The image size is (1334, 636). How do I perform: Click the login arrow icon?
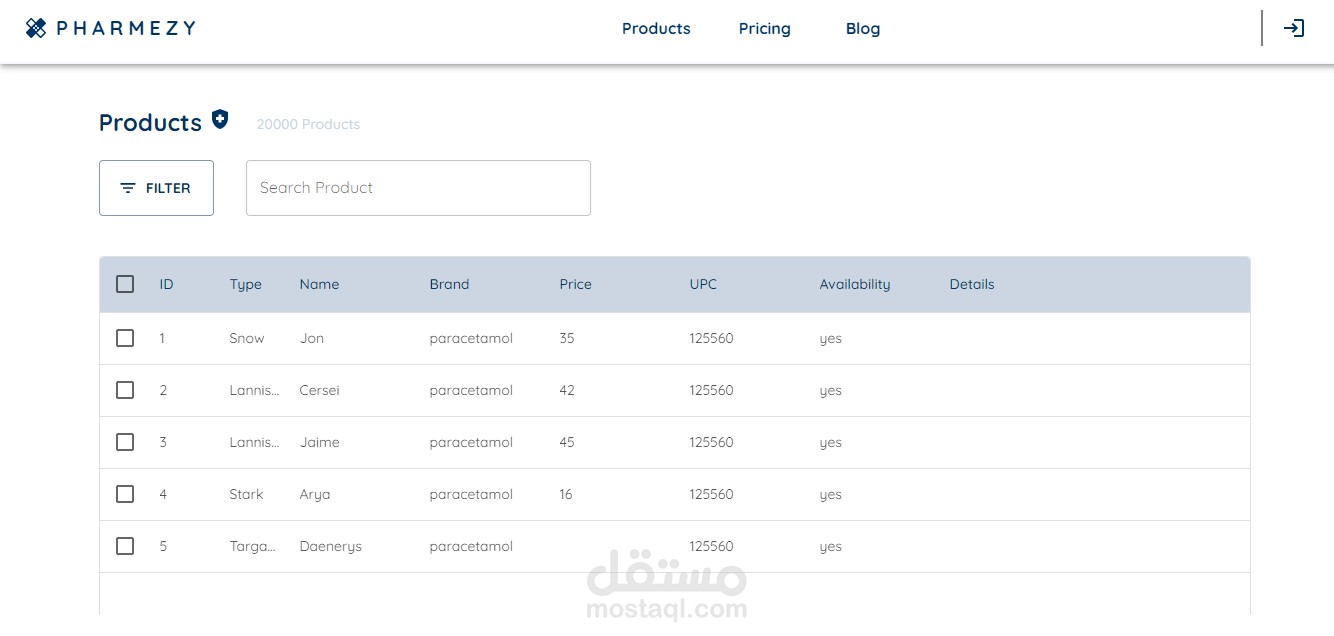tap(1294, 28)
